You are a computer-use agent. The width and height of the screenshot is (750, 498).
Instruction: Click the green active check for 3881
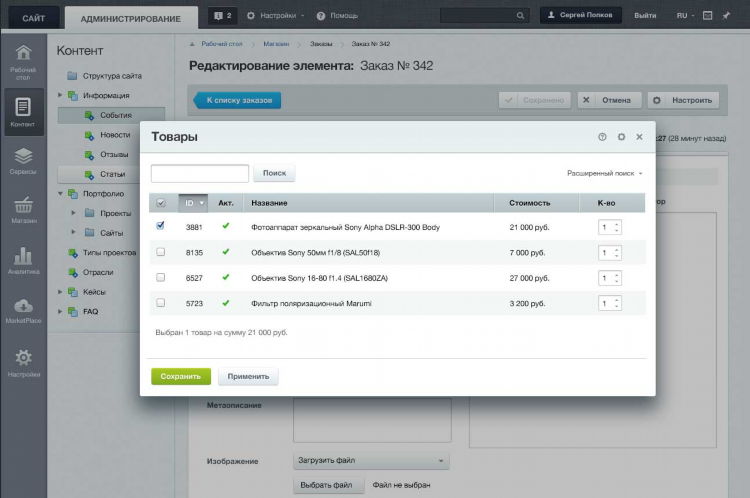[x=226, y=225]
